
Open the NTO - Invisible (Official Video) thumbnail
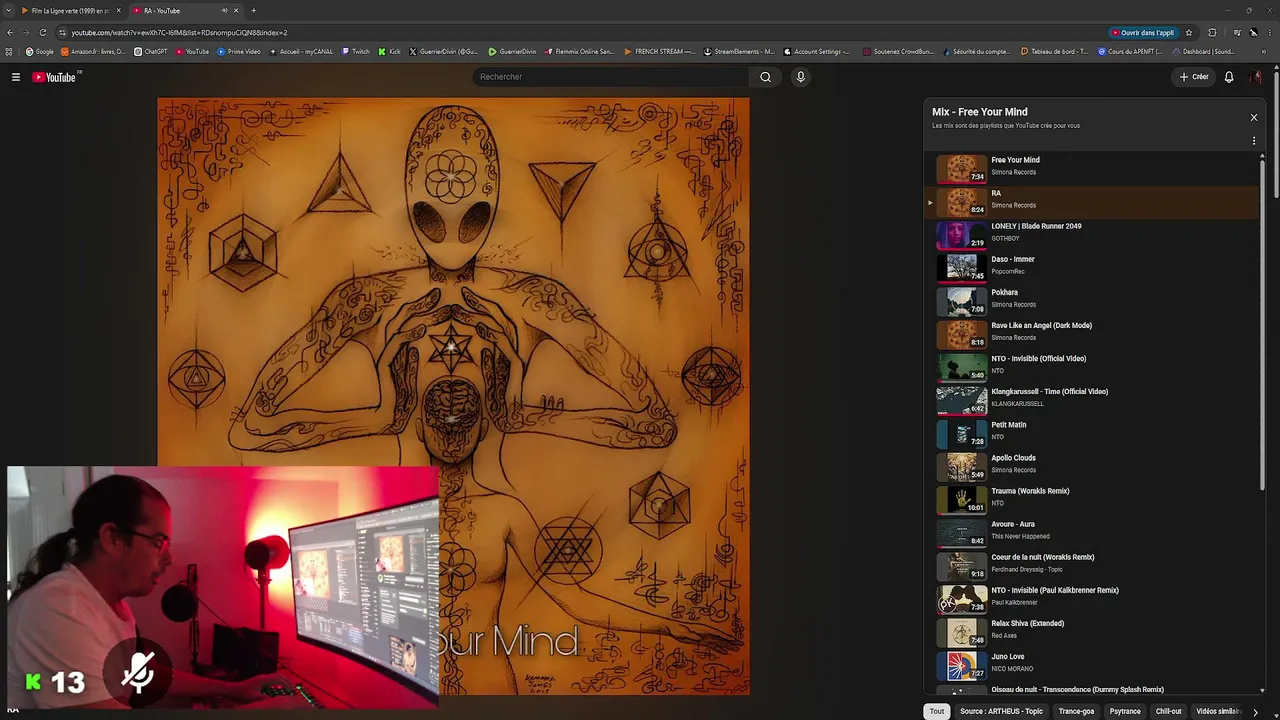tap(961, 367)
